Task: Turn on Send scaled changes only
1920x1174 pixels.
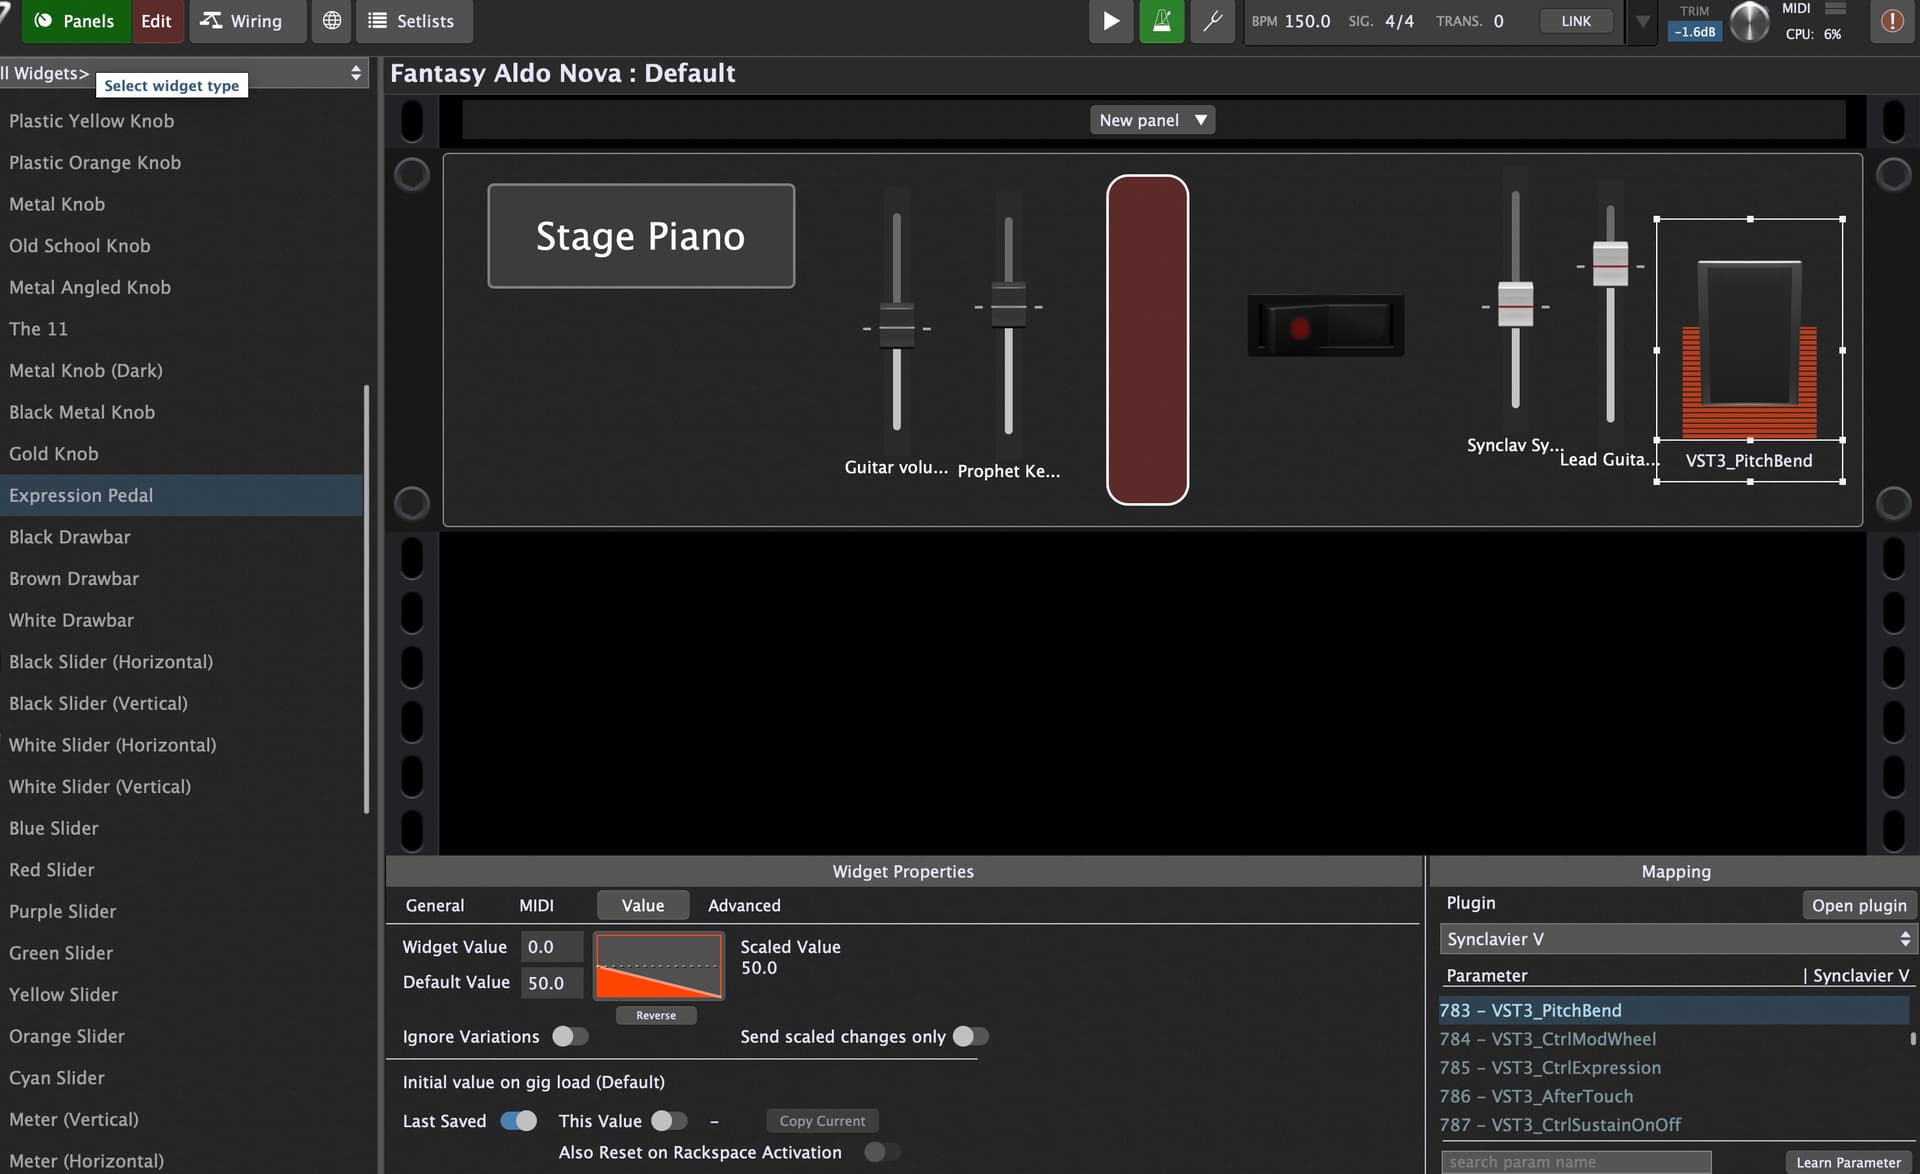Action: (970, 1037)
